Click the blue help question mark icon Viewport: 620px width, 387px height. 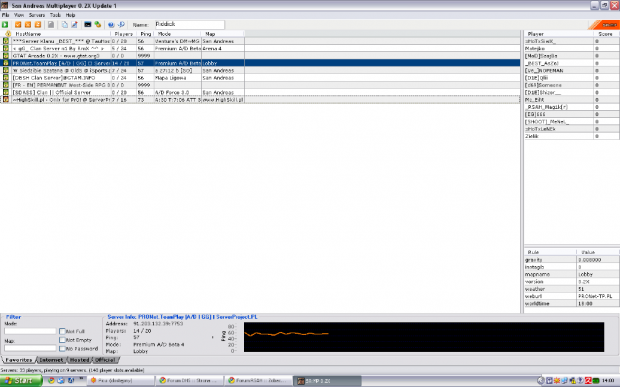[x=111, y=25]
